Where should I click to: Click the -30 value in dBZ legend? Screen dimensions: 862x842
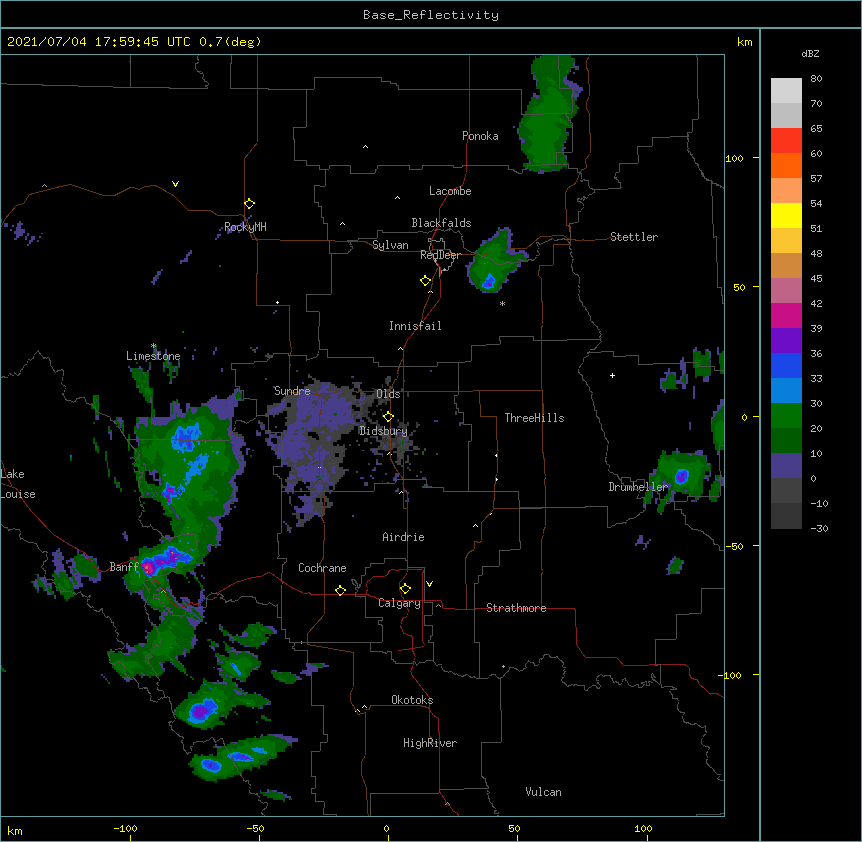tap(821, 528)
